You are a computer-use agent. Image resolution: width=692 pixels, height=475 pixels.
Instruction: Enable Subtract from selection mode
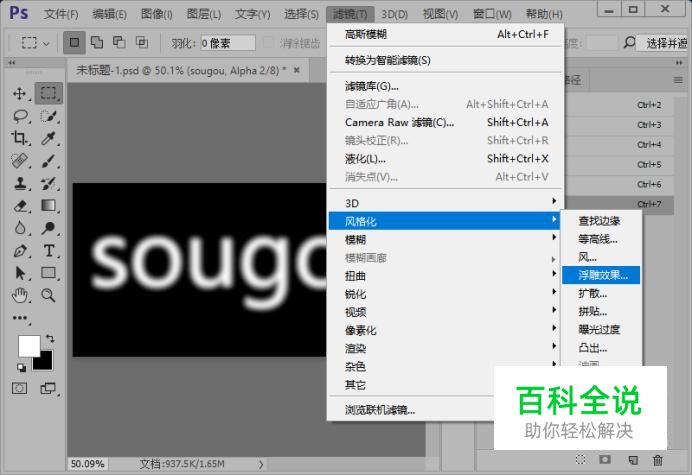(x=119, y=42)
